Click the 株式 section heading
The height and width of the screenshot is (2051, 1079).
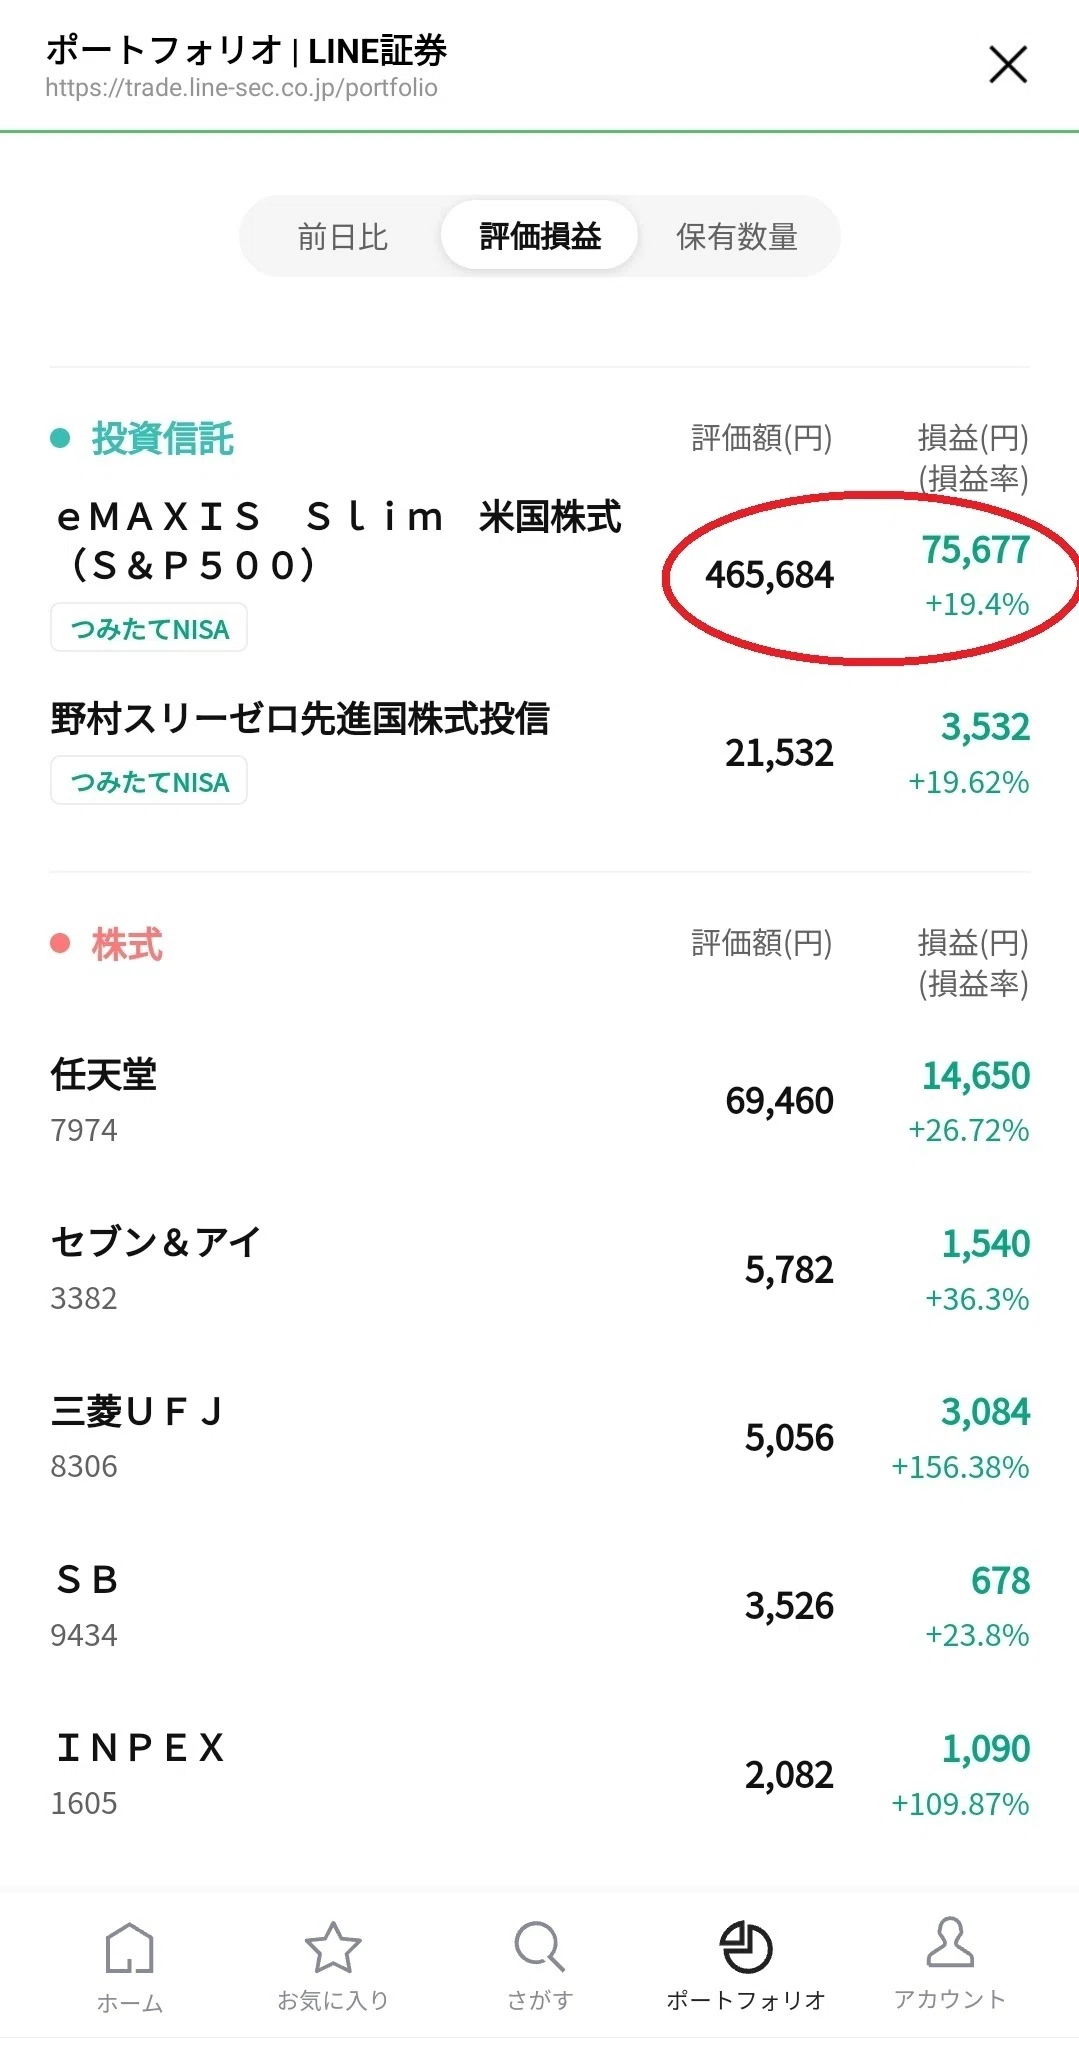coord(127,944)
